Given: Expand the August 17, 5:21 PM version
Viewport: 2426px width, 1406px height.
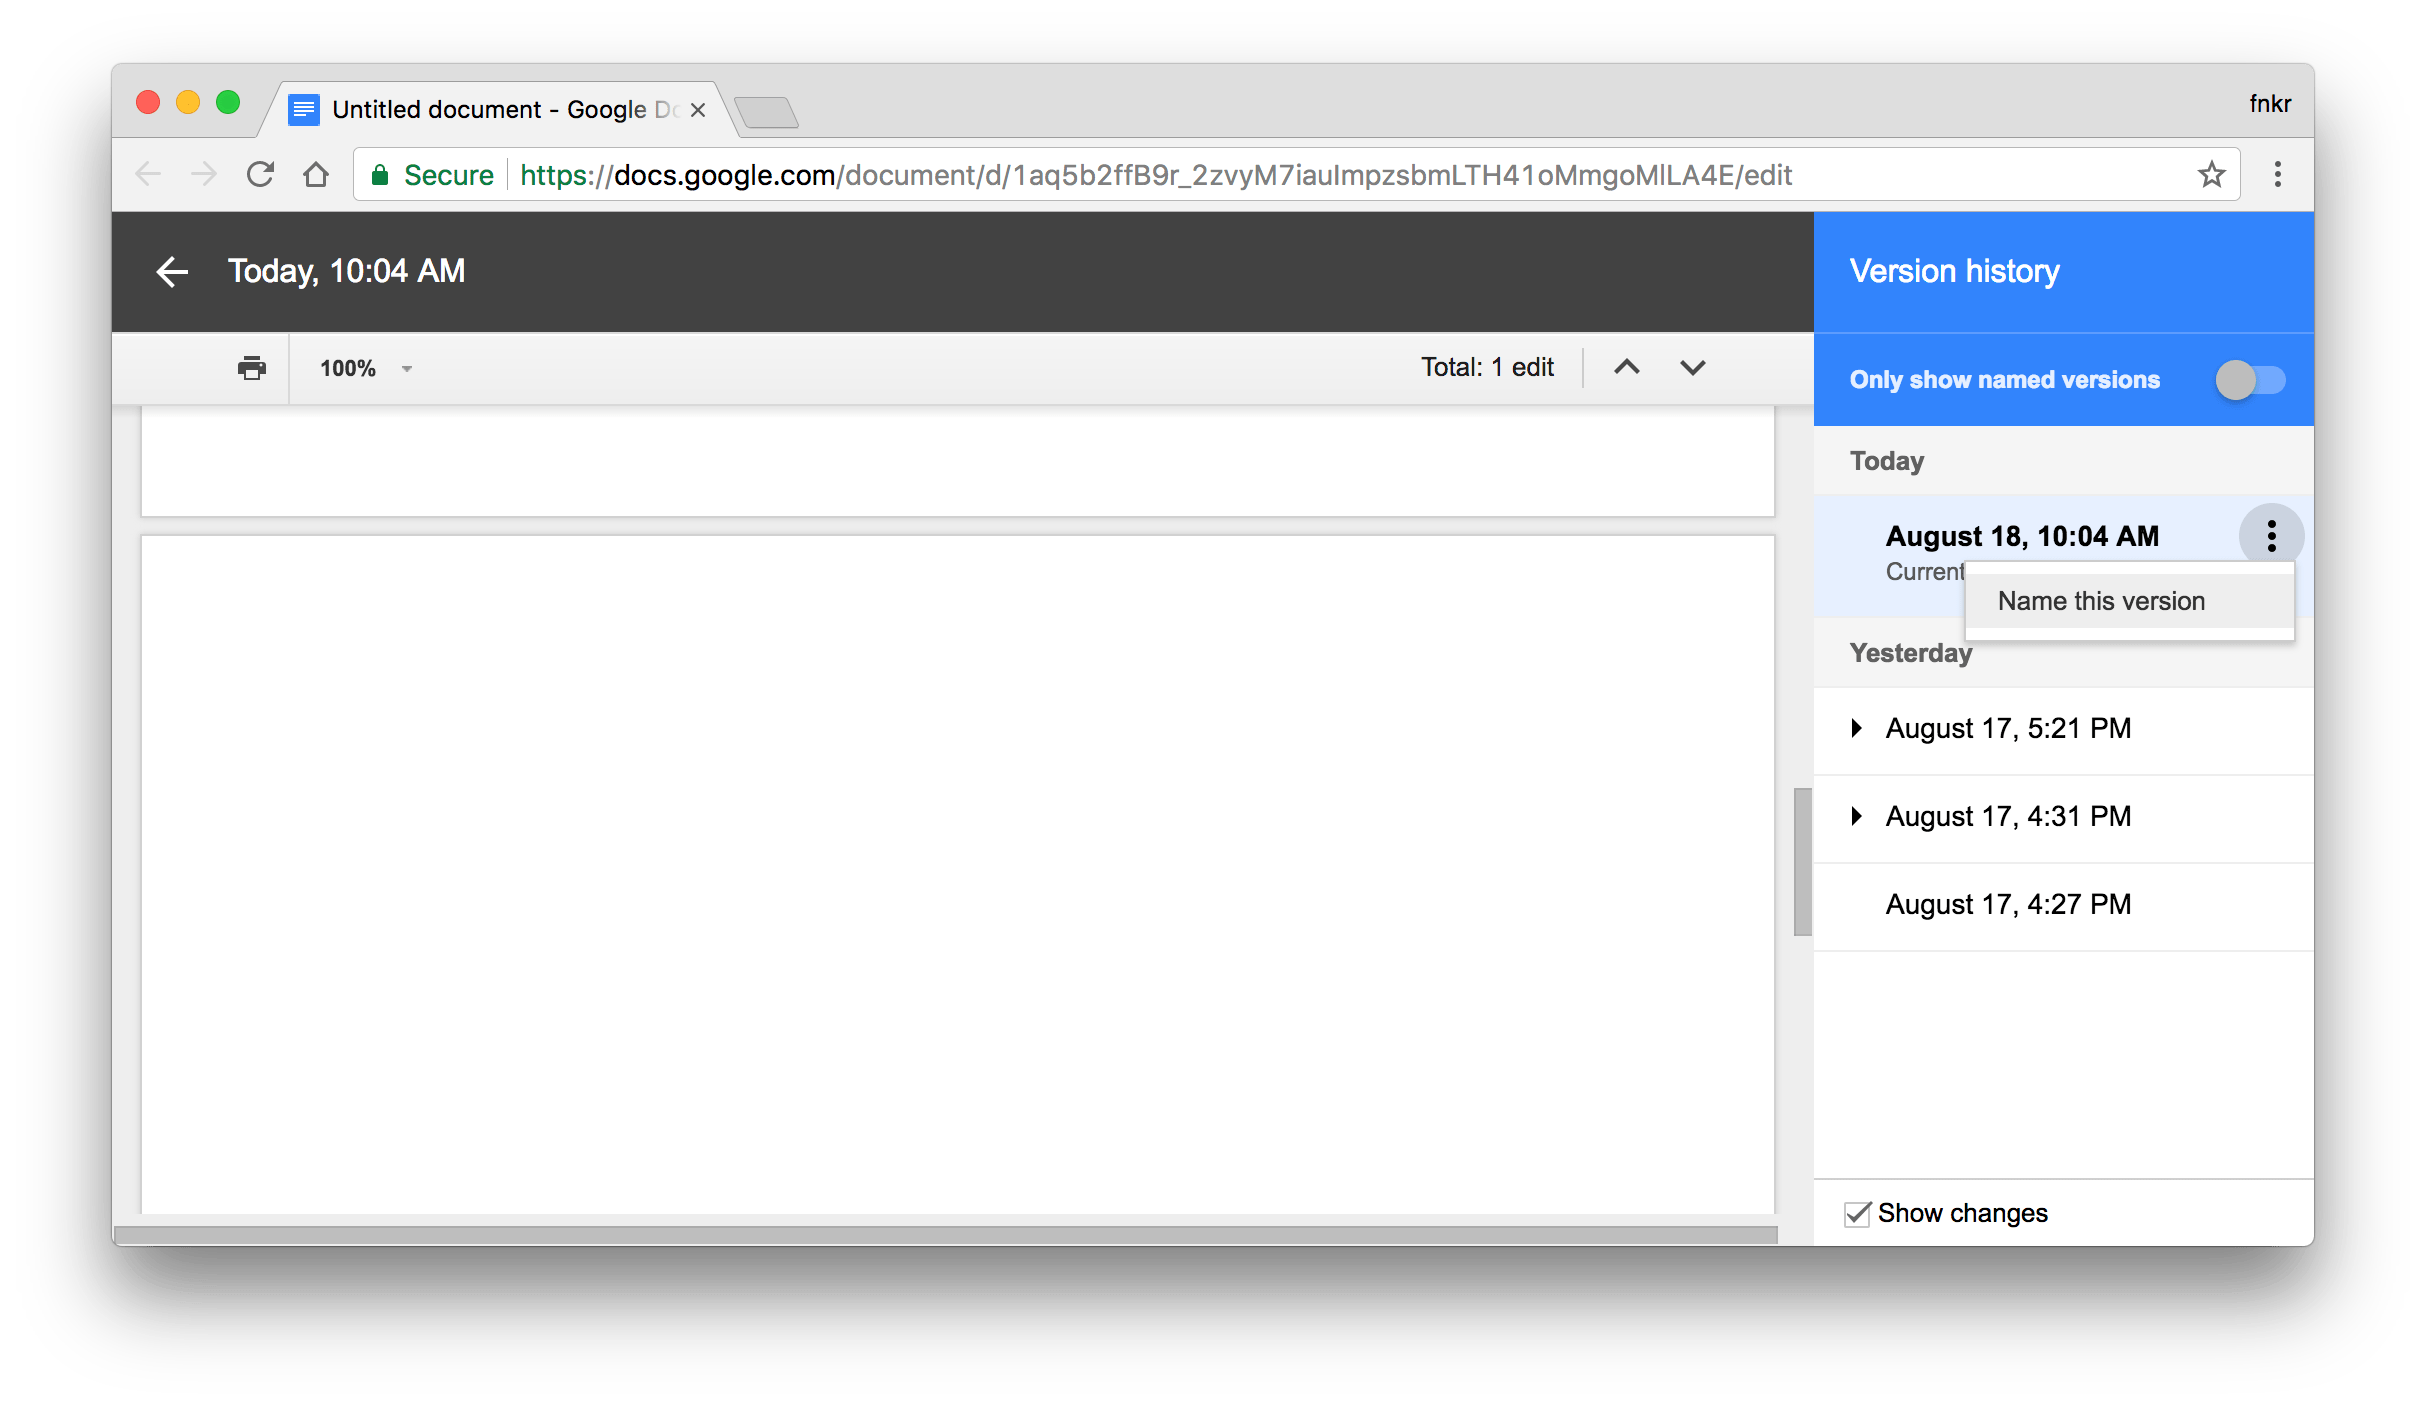Looking at the screenshot, I should 1858,728.
